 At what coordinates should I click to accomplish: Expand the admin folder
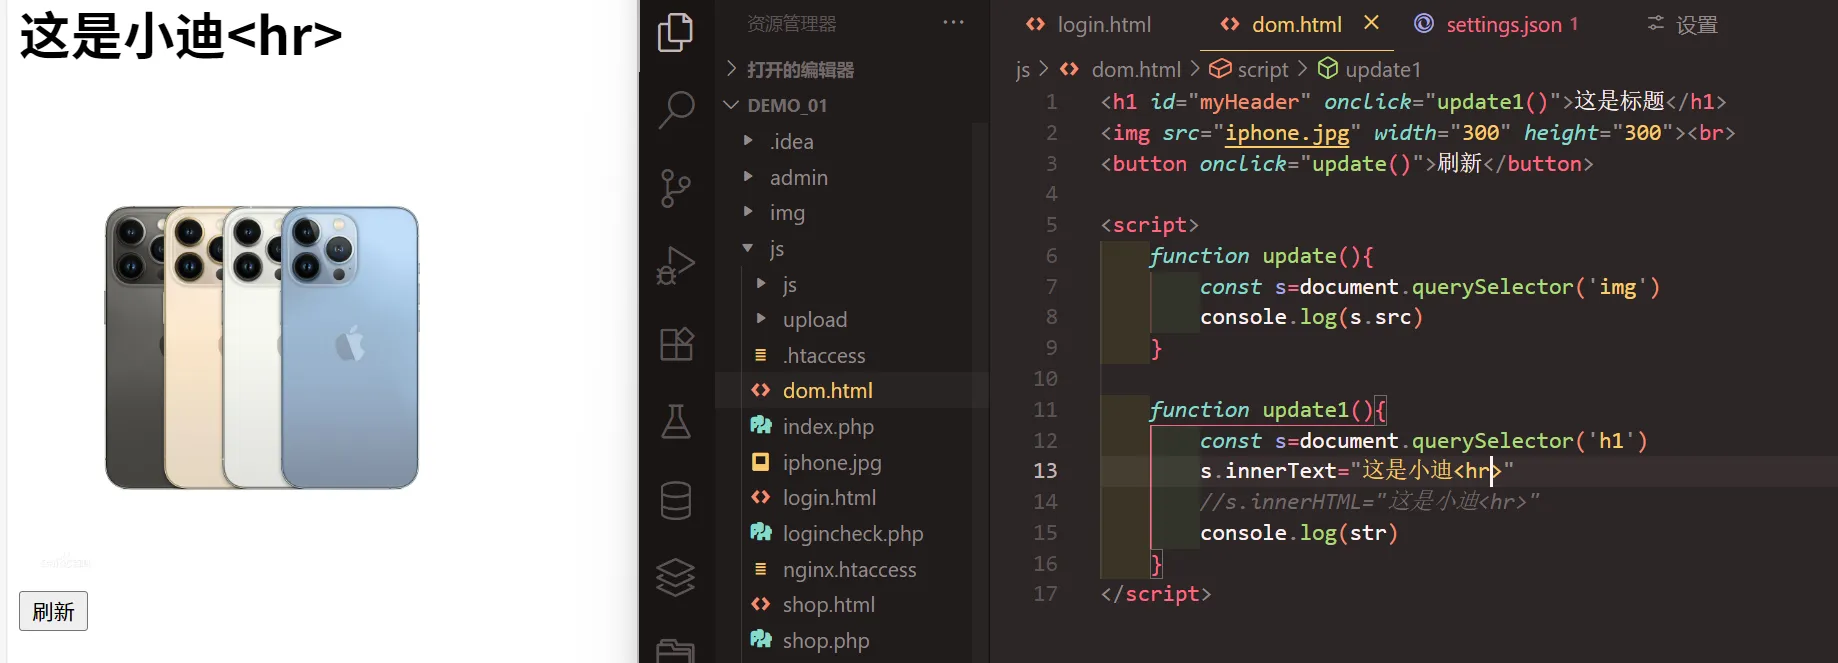pyautogui.click(x=798, y=178)
